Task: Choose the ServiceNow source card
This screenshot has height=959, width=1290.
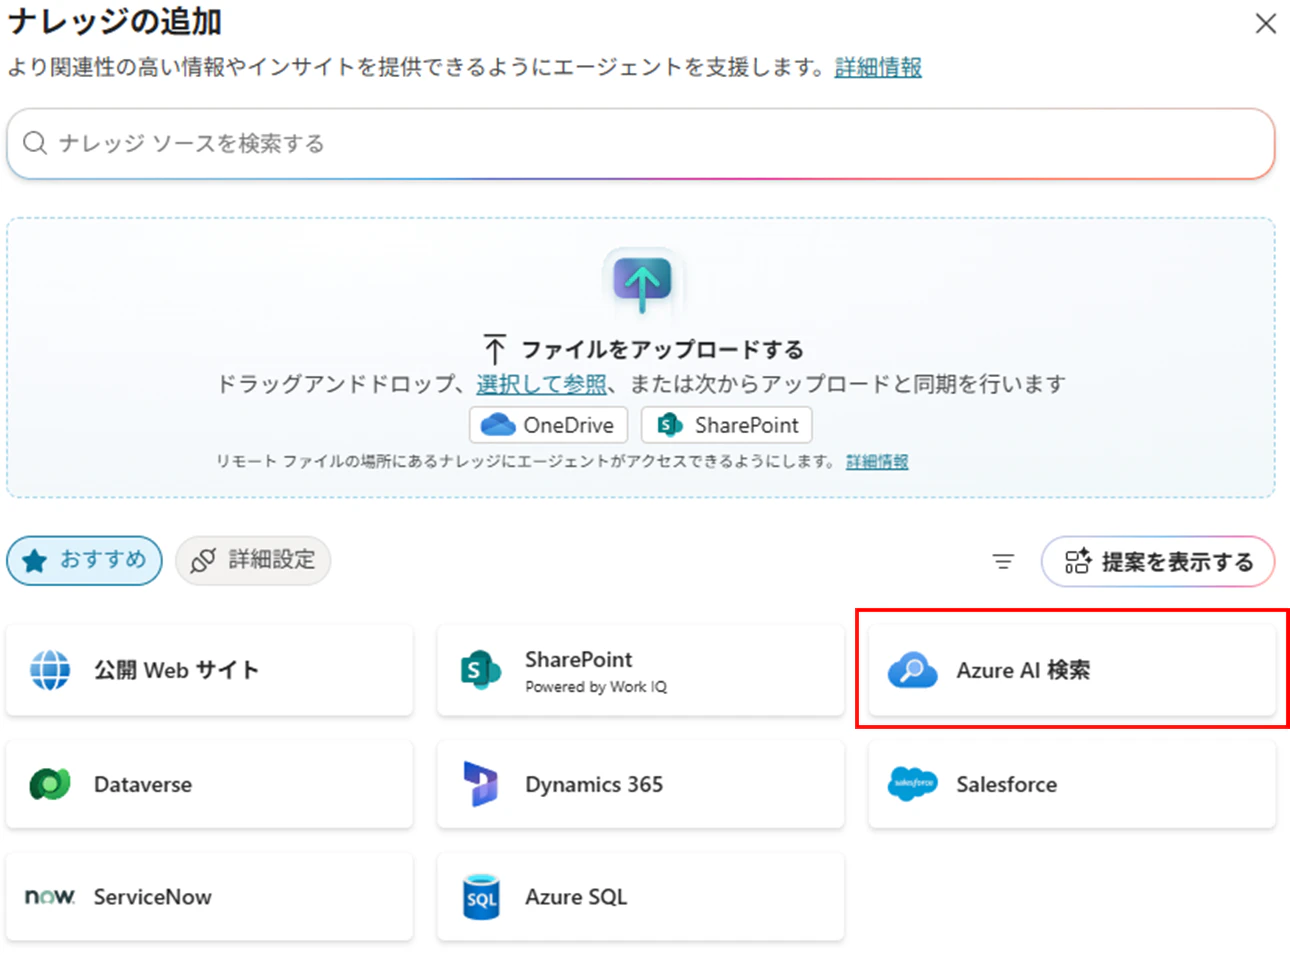Action: [x=210, y=897]
